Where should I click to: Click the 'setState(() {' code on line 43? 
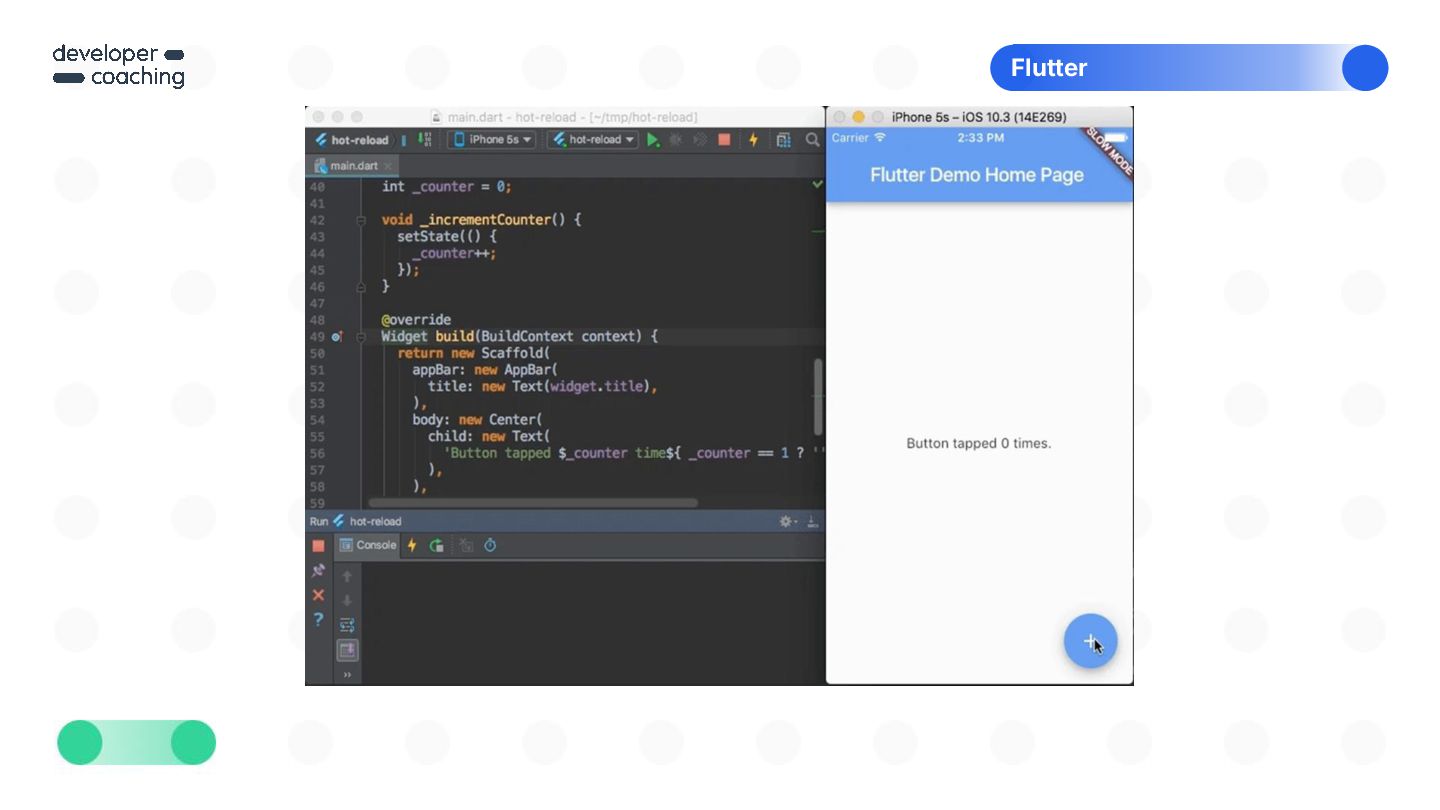pos(447,237)
